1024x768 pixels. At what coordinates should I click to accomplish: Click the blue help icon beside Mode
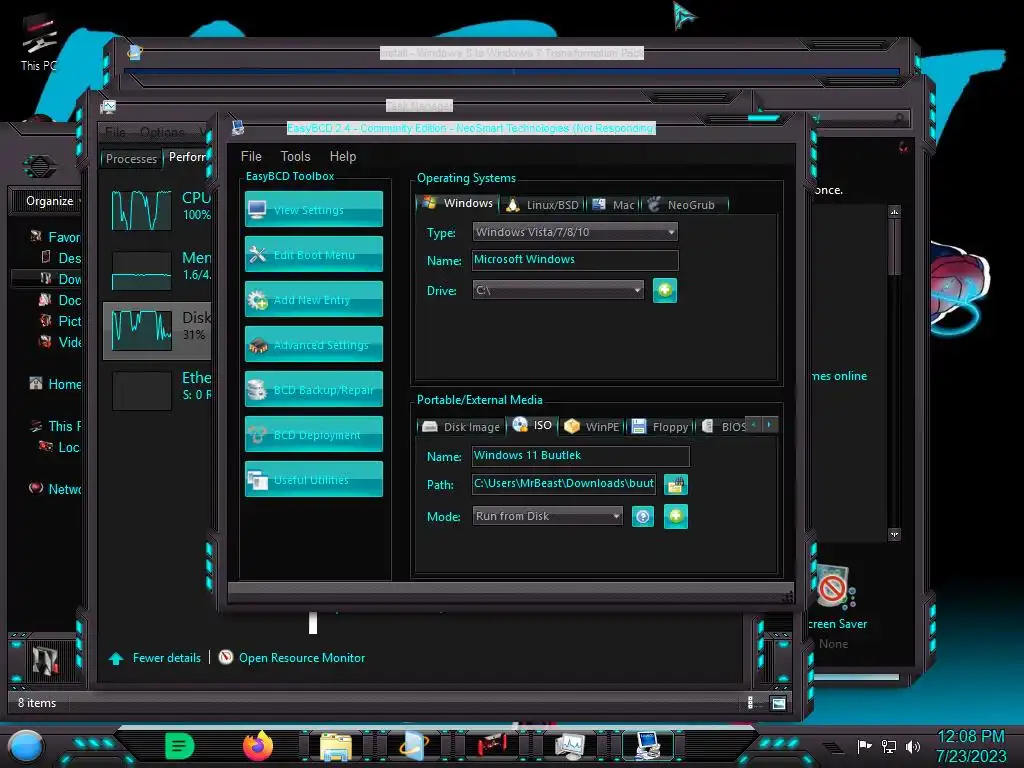[643, 517]
